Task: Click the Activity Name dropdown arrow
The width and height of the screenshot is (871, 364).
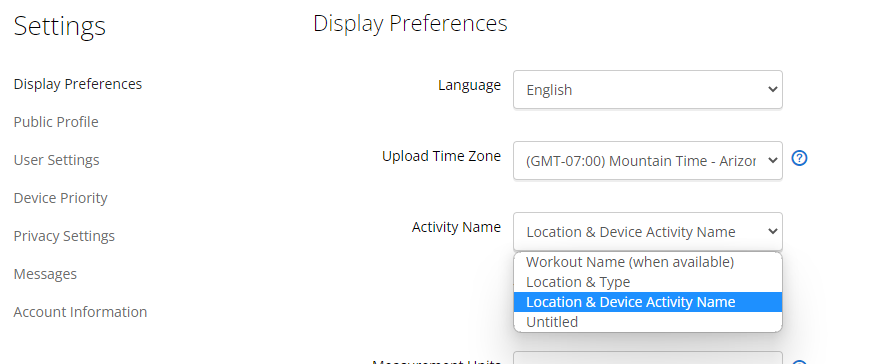Action: click(x=772, y=232)
